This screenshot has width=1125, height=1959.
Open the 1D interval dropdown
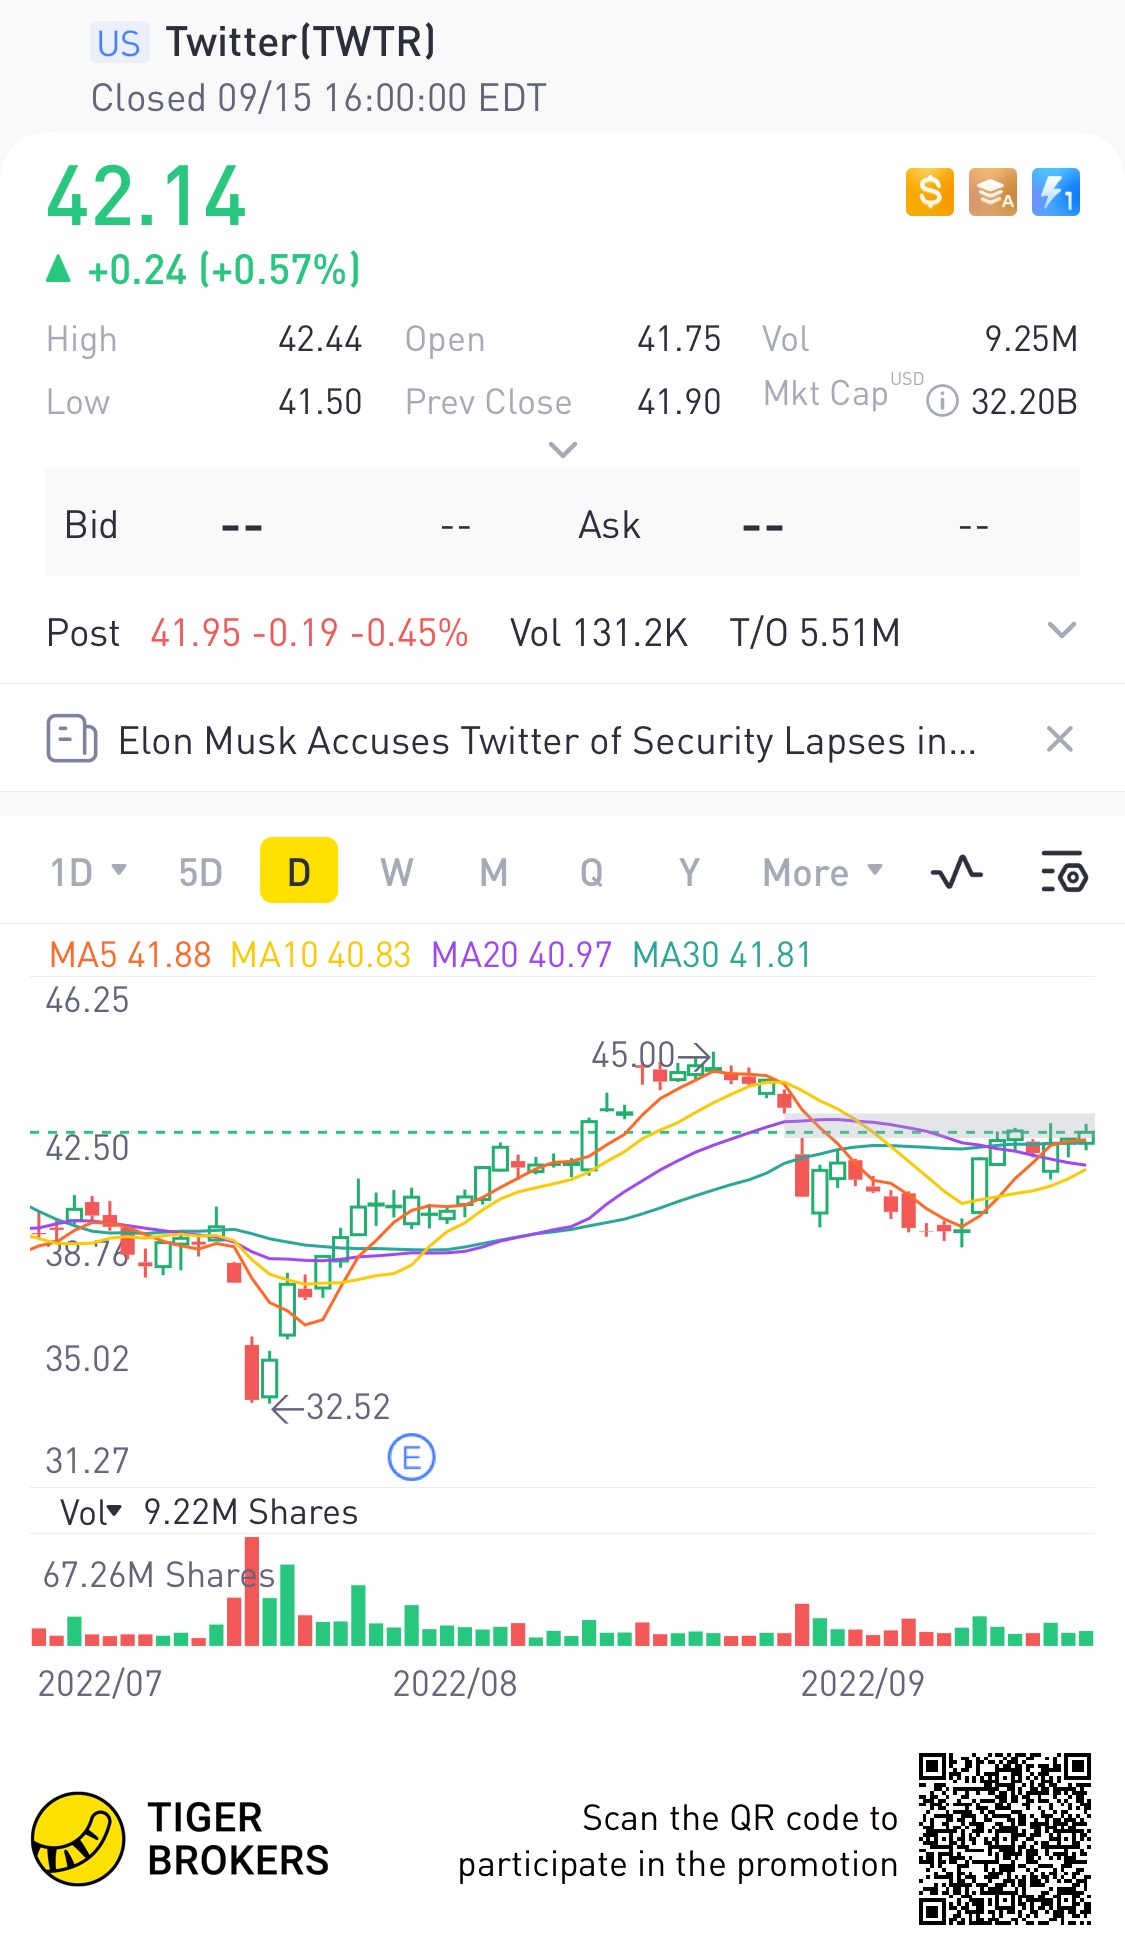(88, 872)
